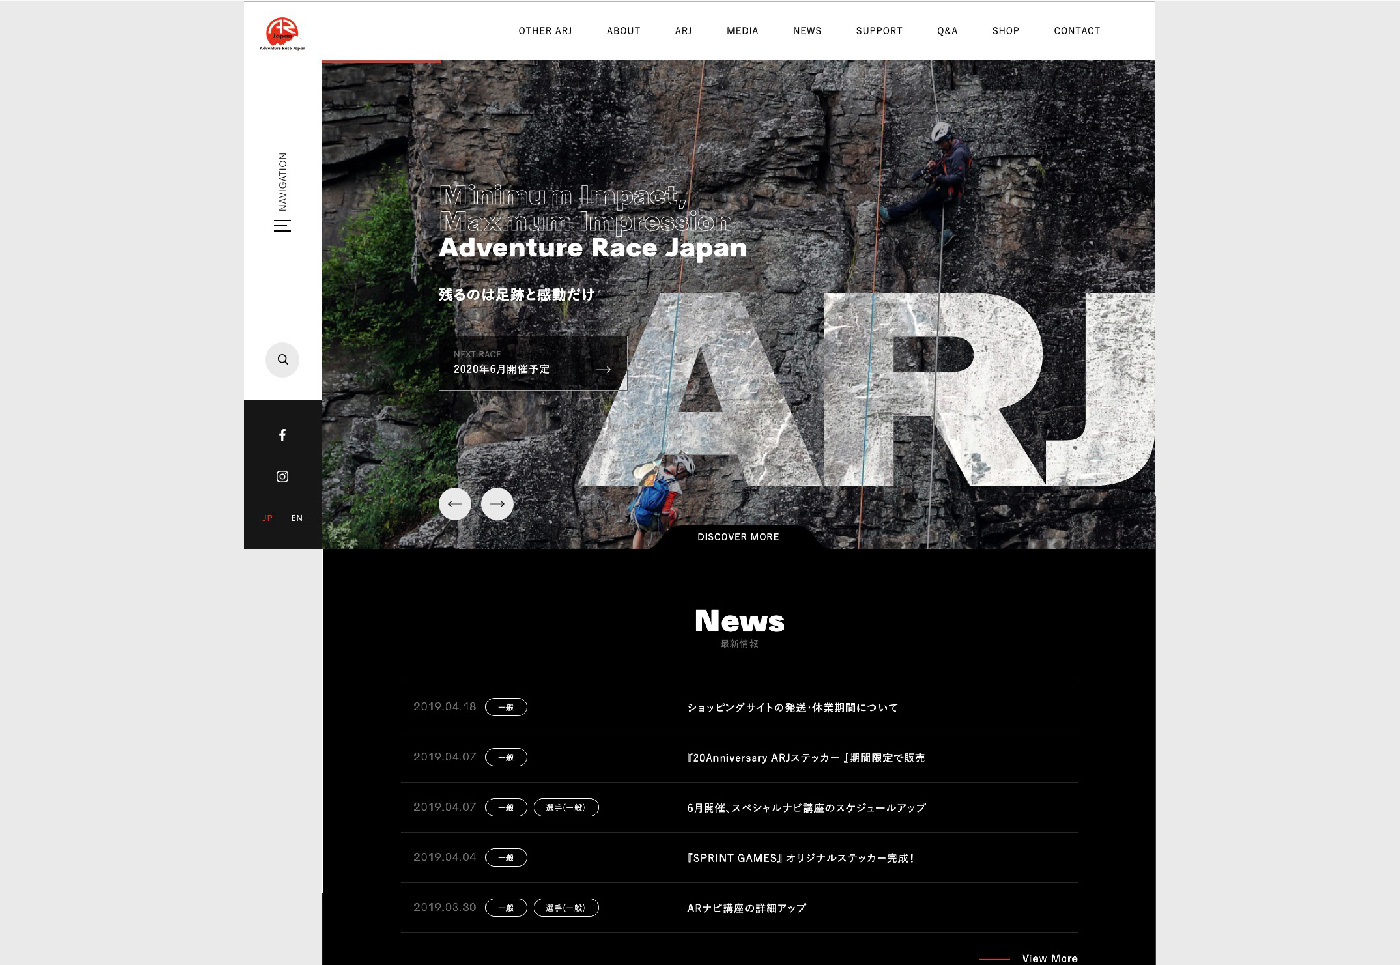This screenshot has width=1400, height=965.
Task: Open news ARナビ講座の詳細アップ
Action: [x=747, y=908]
